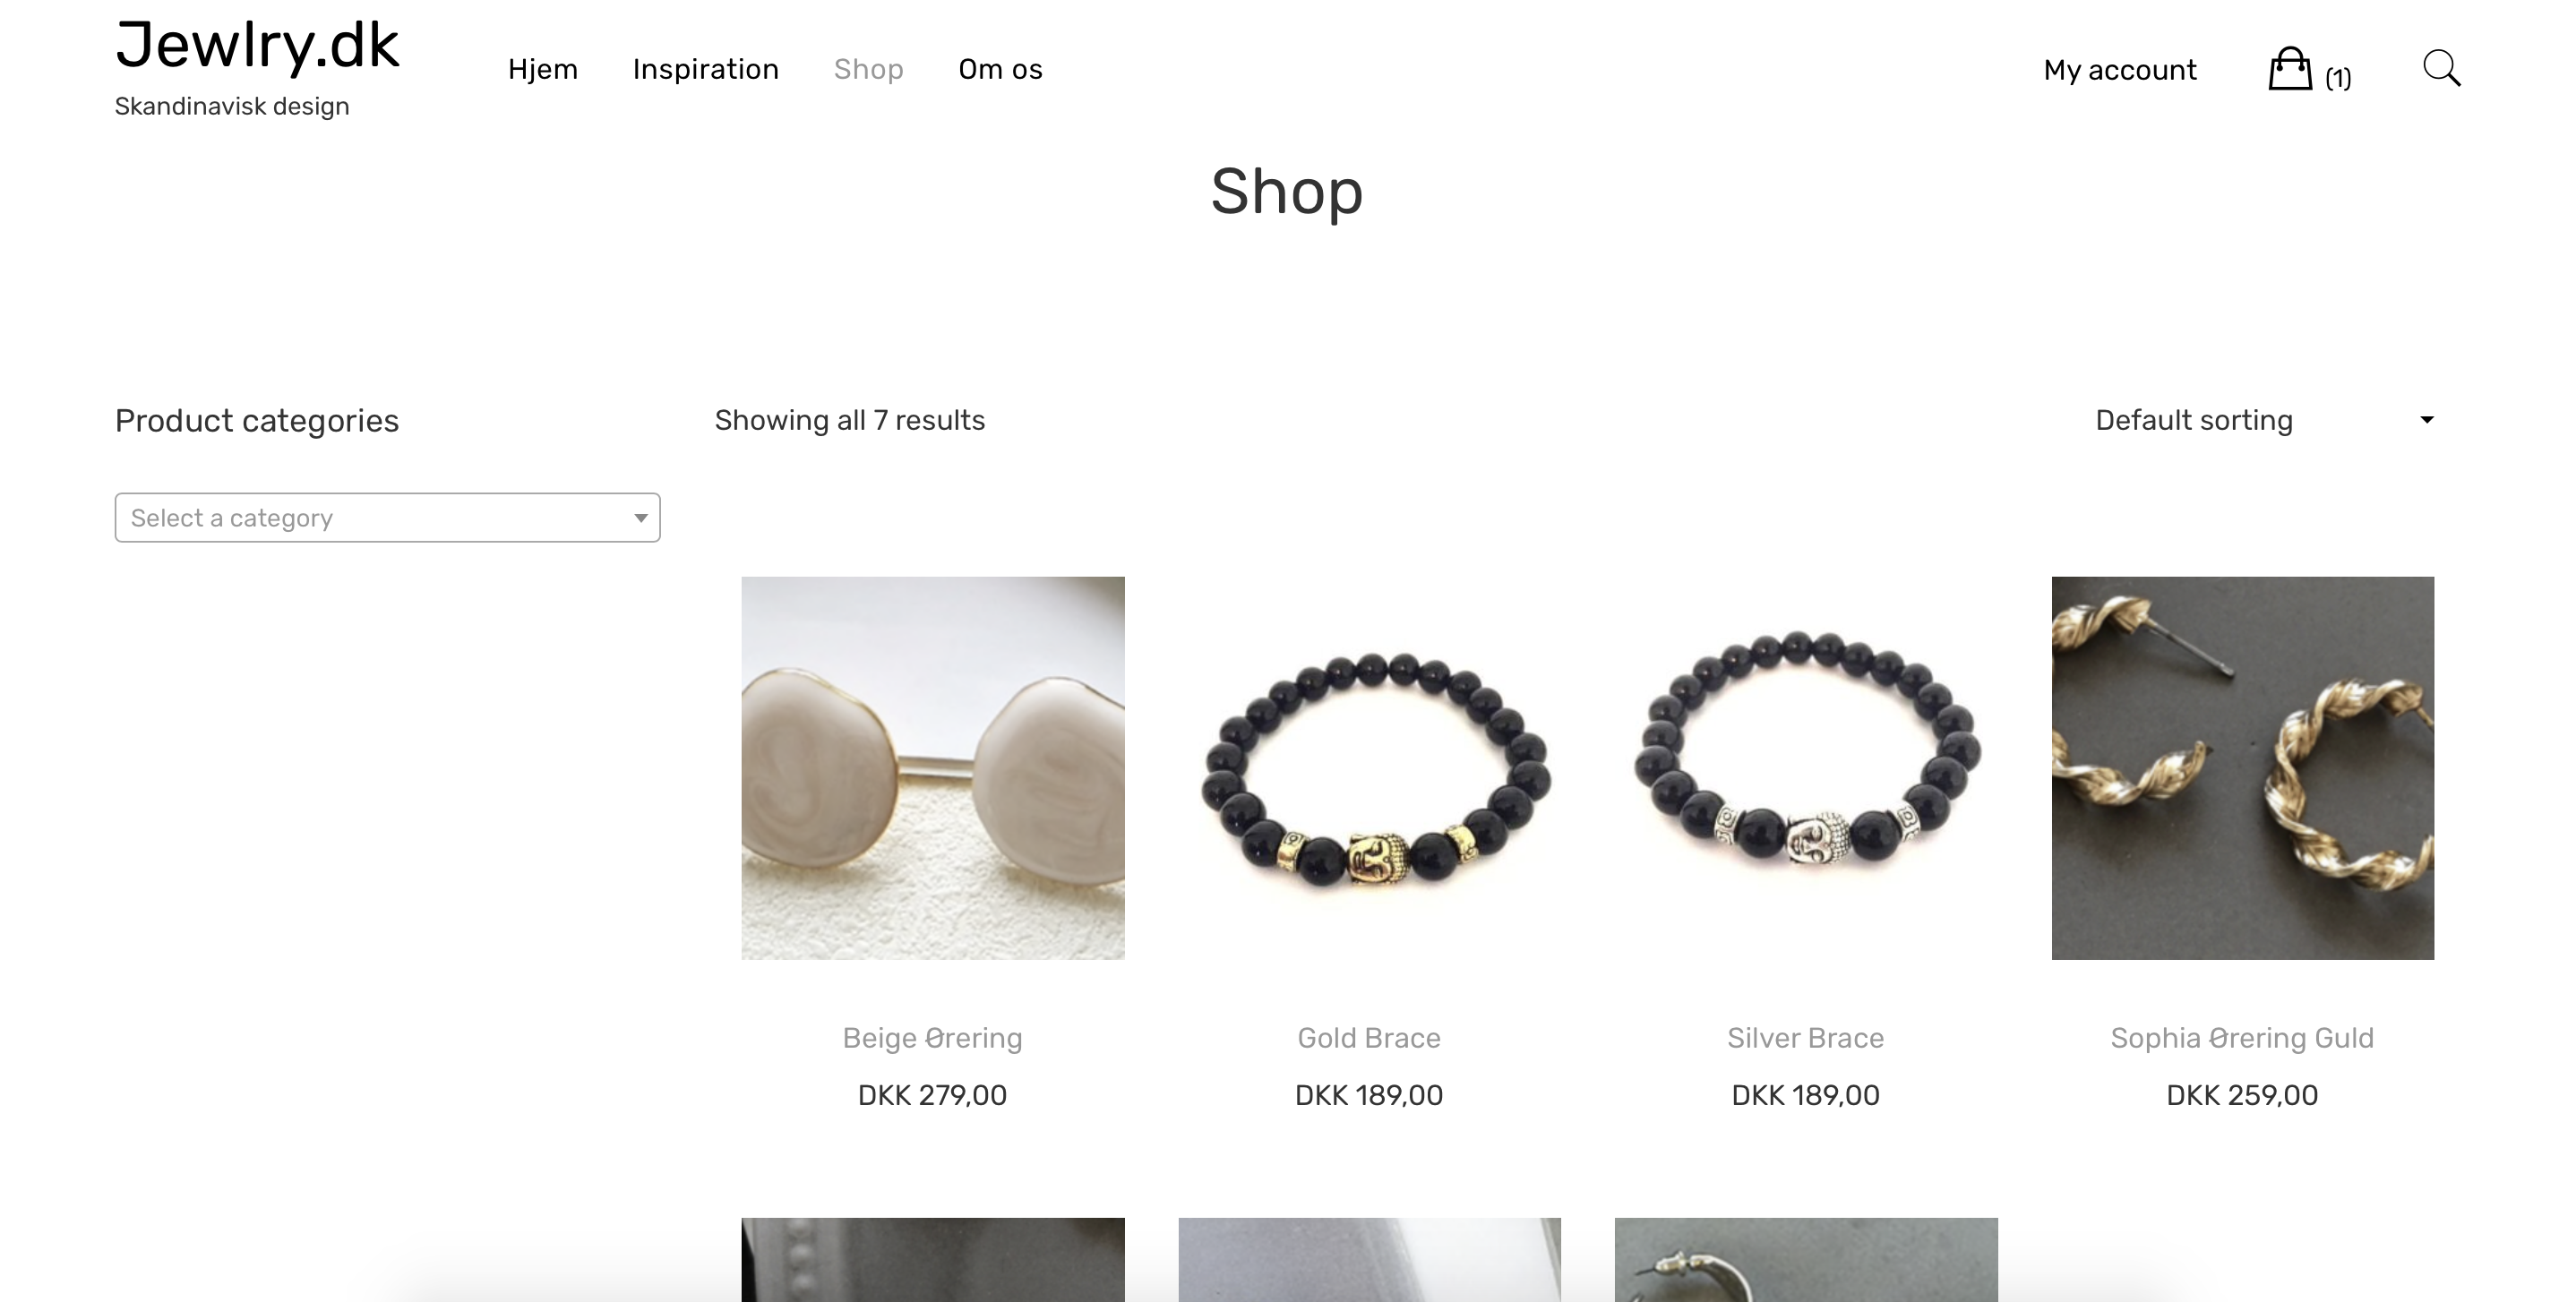The width and height of the screenshot is (2576, 1302).
Task: Open the Beige Ørering product image
Action: tap(932, 767)
